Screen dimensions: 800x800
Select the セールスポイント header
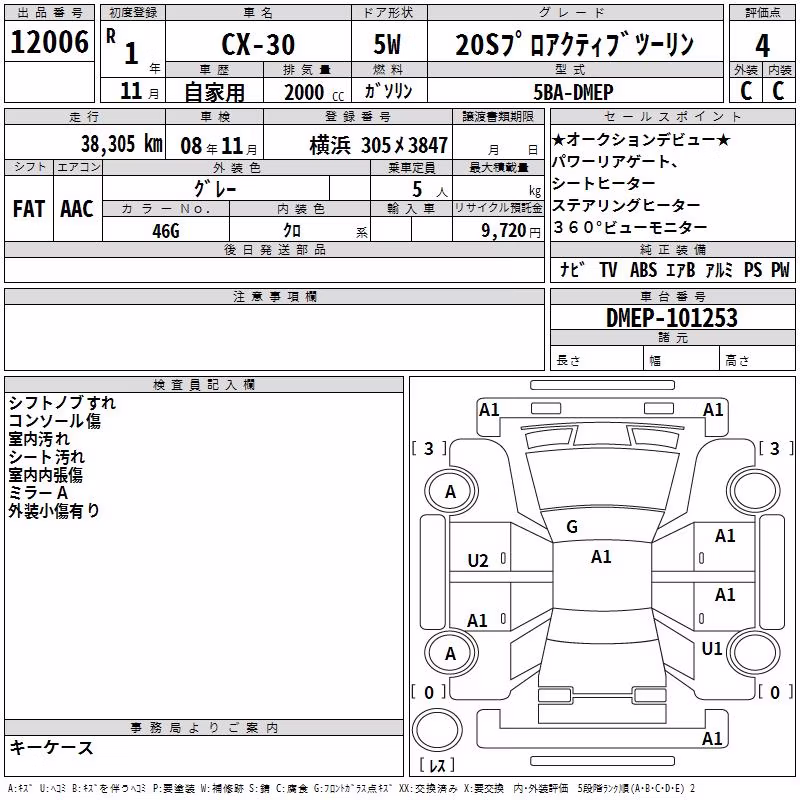(672, 116)
